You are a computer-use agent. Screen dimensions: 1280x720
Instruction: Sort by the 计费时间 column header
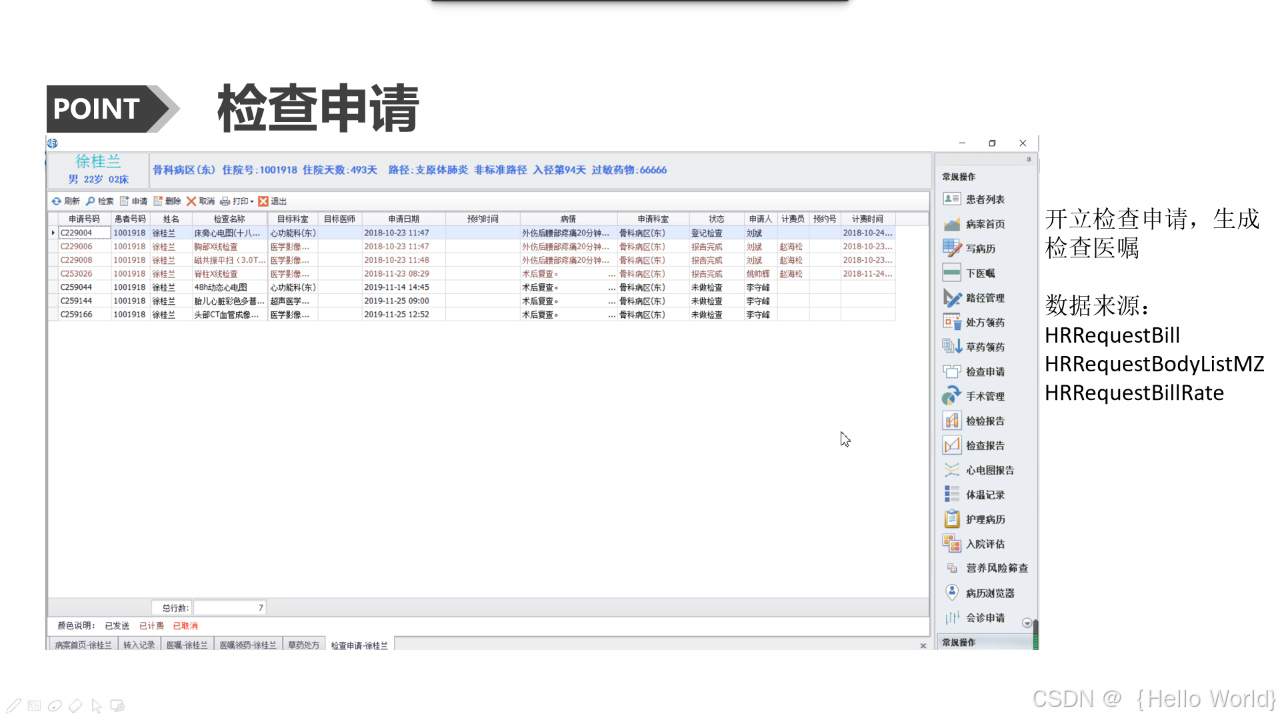(x=868, y=219)
